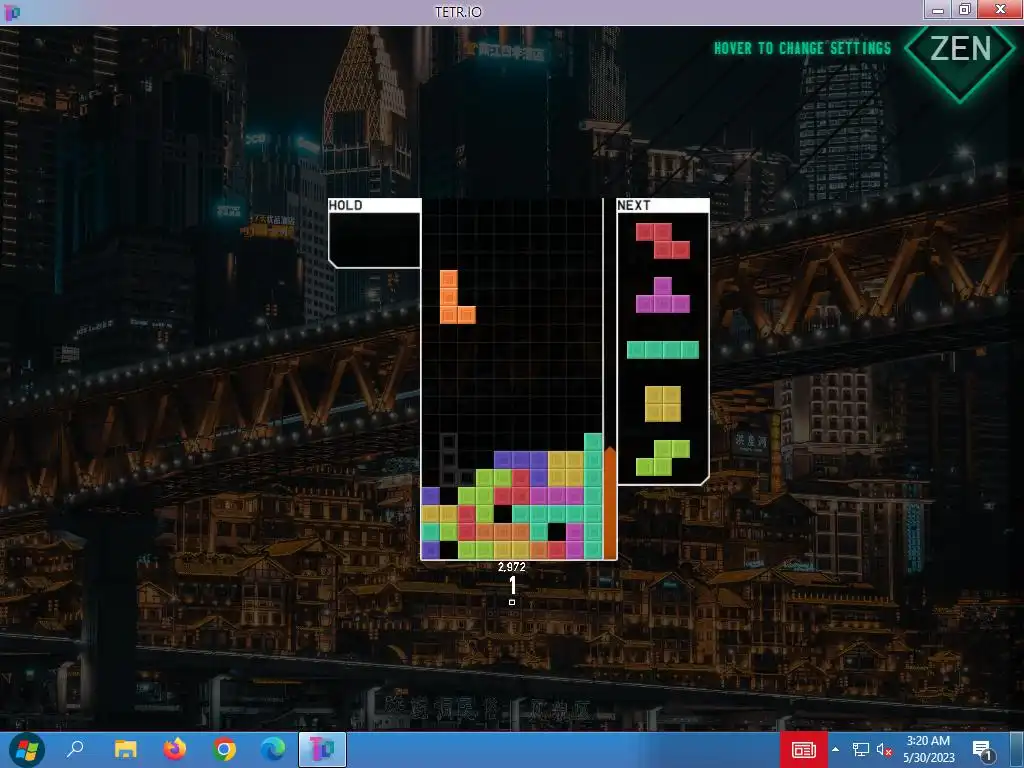Screen dimensions: 1024x768
Task: Select the green I piece in the Next queue
Action: (662, 350)
